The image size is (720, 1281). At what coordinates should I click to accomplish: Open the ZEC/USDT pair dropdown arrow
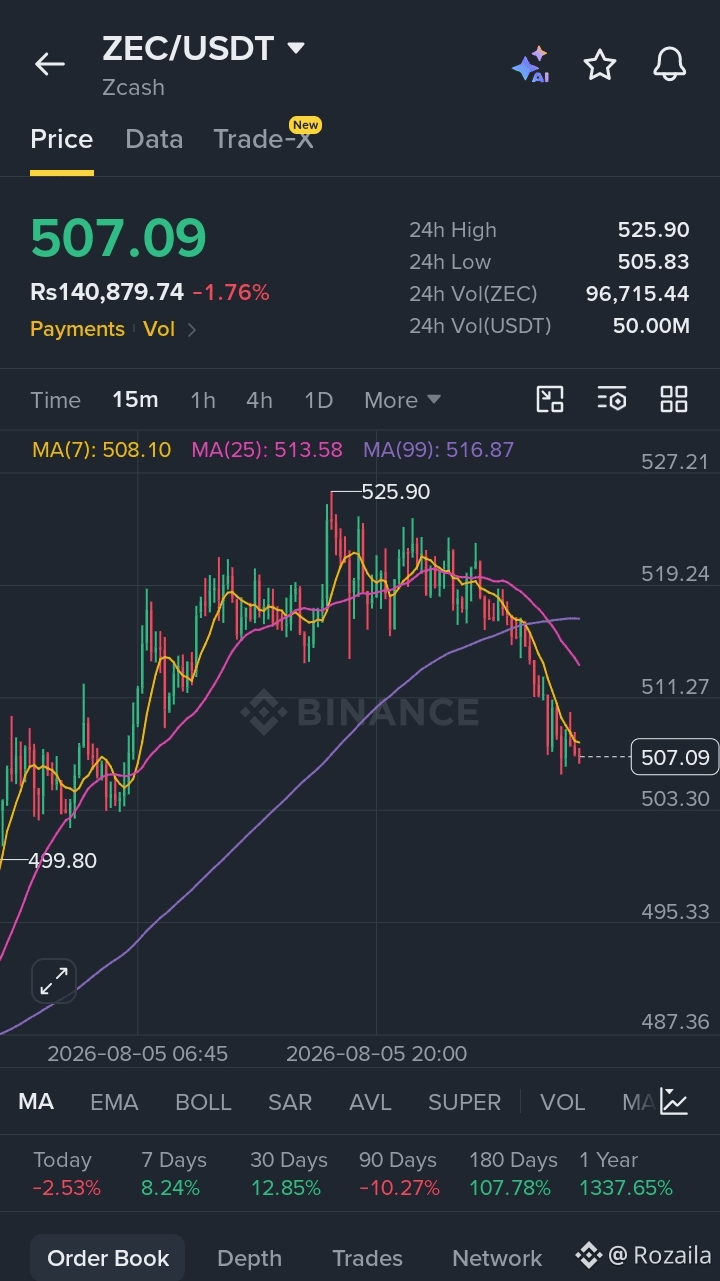pyautogui.click(x=295, y=48)
